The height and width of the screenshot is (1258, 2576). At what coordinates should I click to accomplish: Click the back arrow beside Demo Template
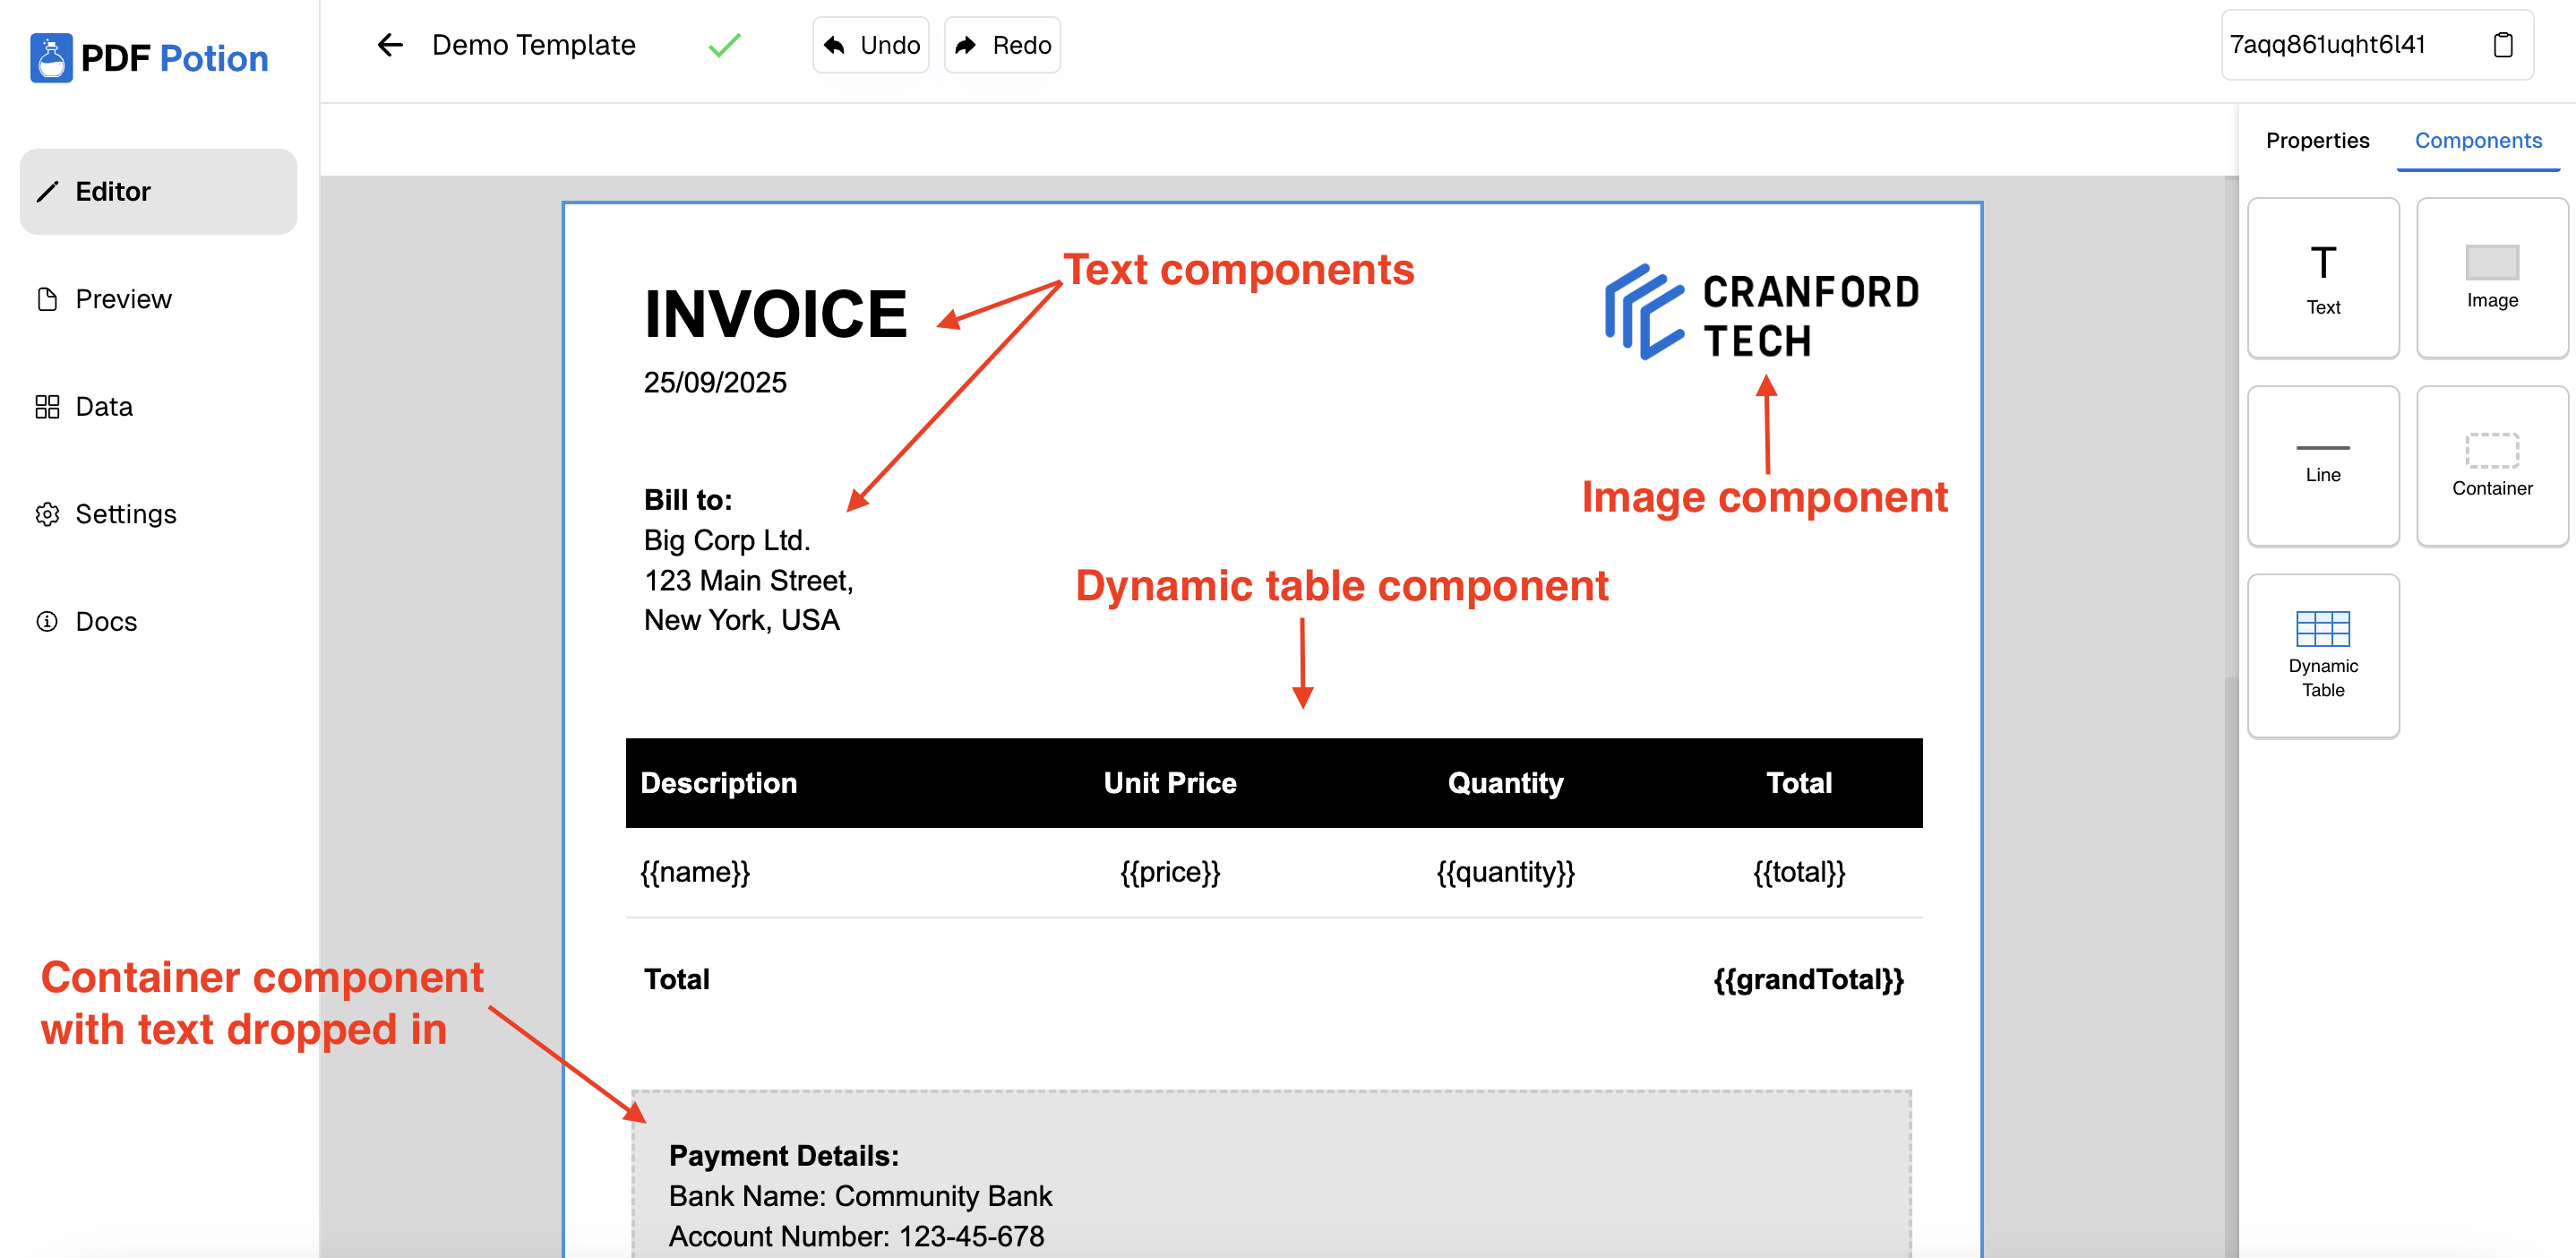tap(389, 45)
